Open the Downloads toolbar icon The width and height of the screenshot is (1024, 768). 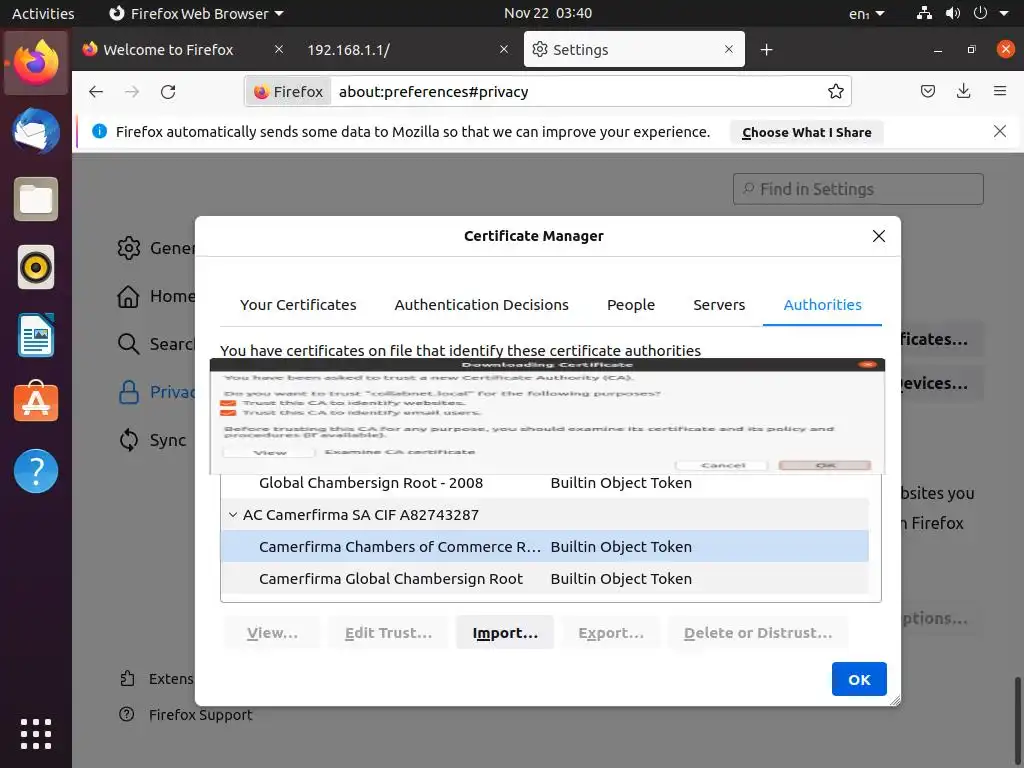(963, 91)
